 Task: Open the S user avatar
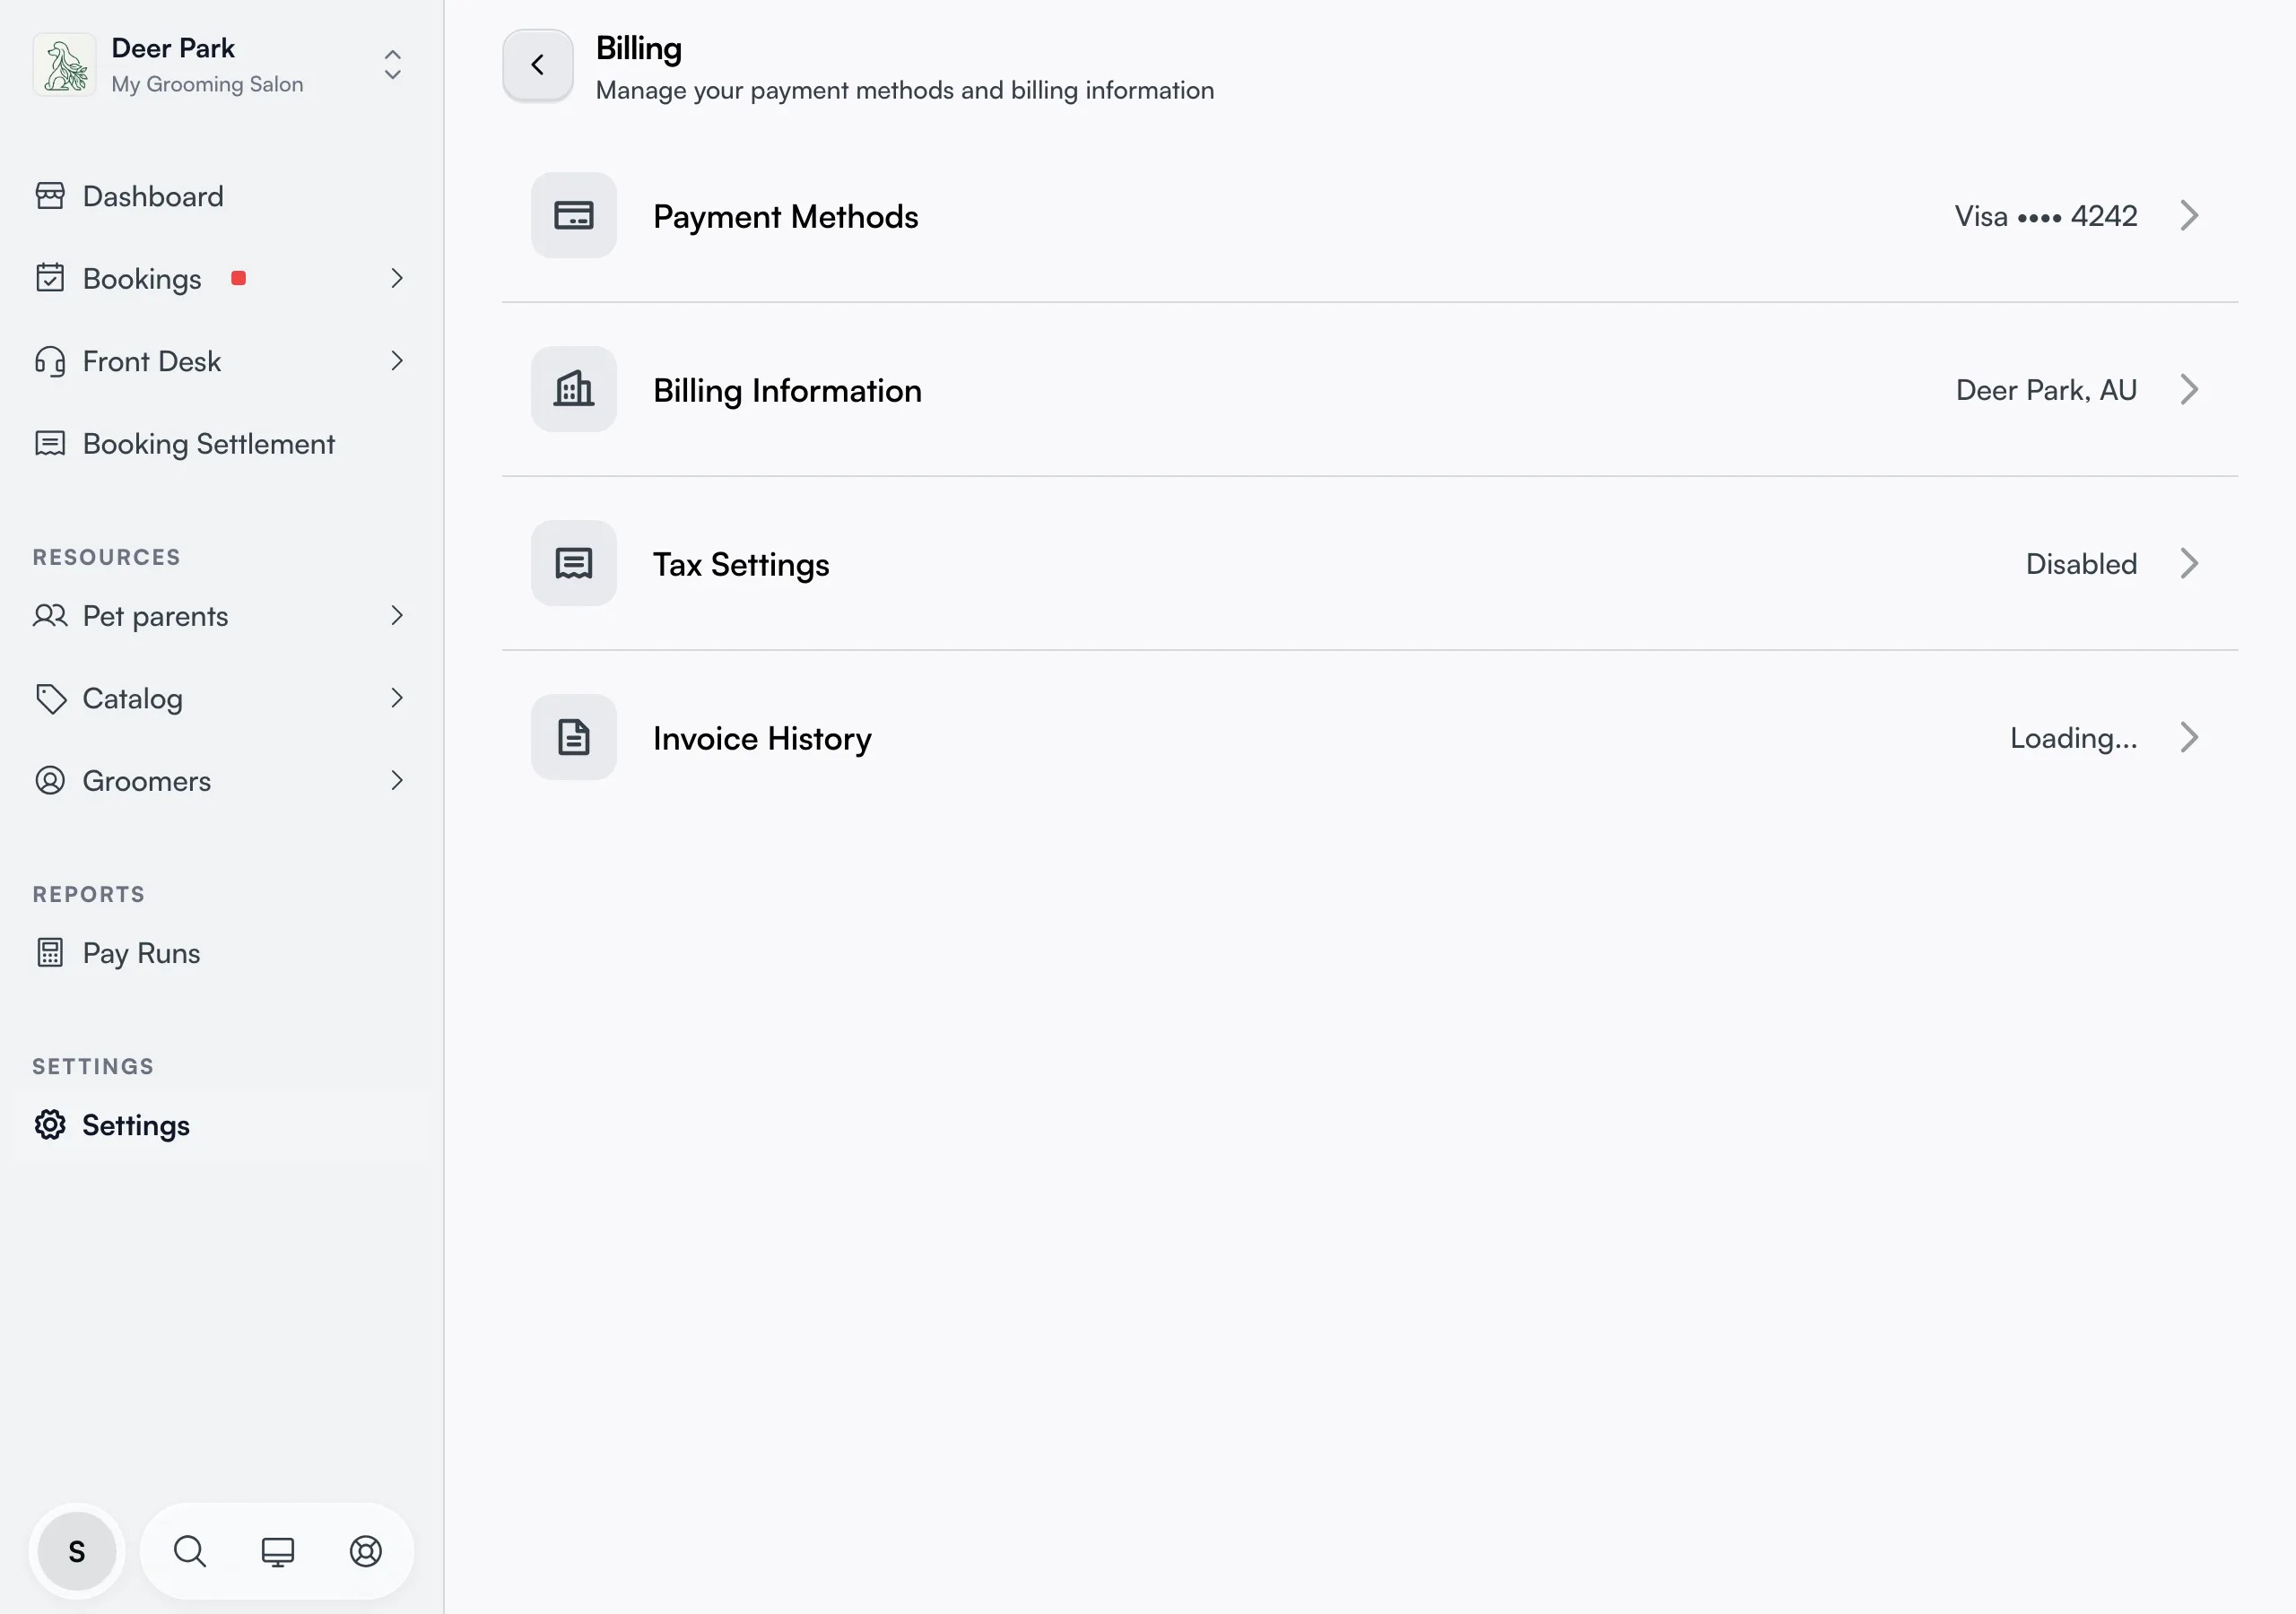[x=77, y=1551]
